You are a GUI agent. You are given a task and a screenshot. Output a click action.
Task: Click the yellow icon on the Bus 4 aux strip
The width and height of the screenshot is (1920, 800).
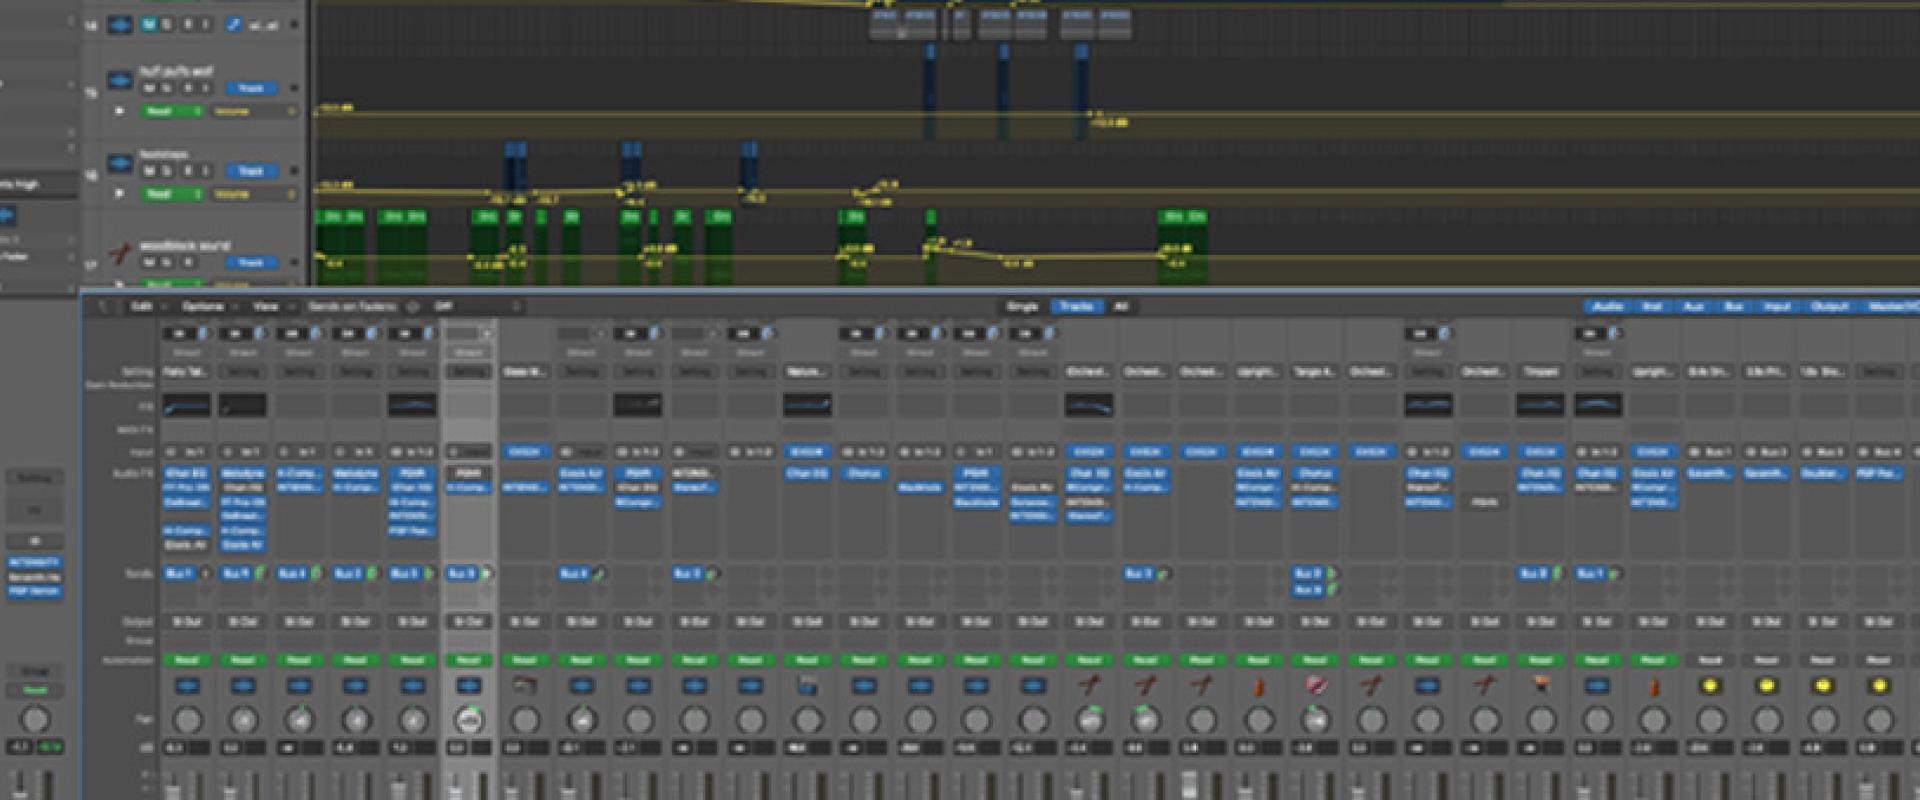pyautogui.click(x=1879, y=686)
